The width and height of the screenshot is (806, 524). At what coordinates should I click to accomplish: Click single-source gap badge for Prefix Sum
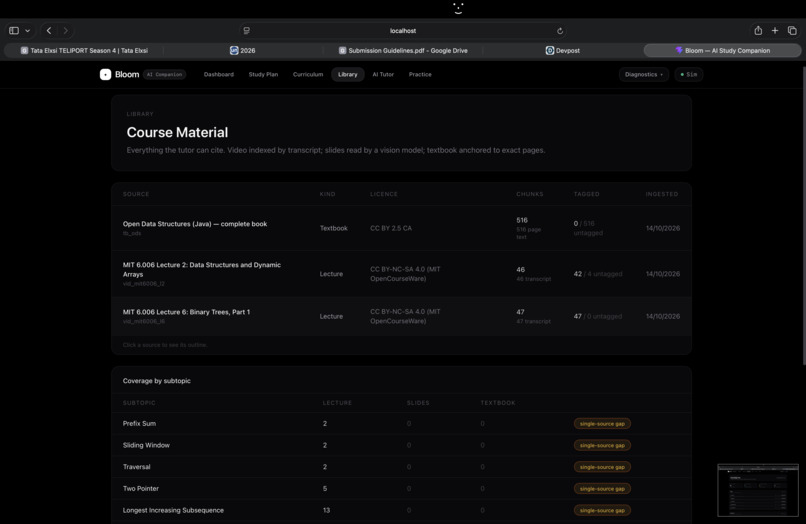tap(602, 424)
